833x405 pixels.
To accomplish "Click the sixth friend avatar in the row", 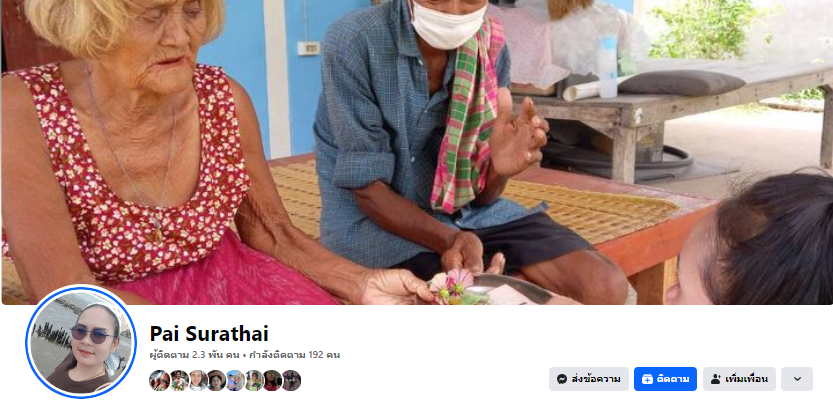I will click(x=253, y=381).
